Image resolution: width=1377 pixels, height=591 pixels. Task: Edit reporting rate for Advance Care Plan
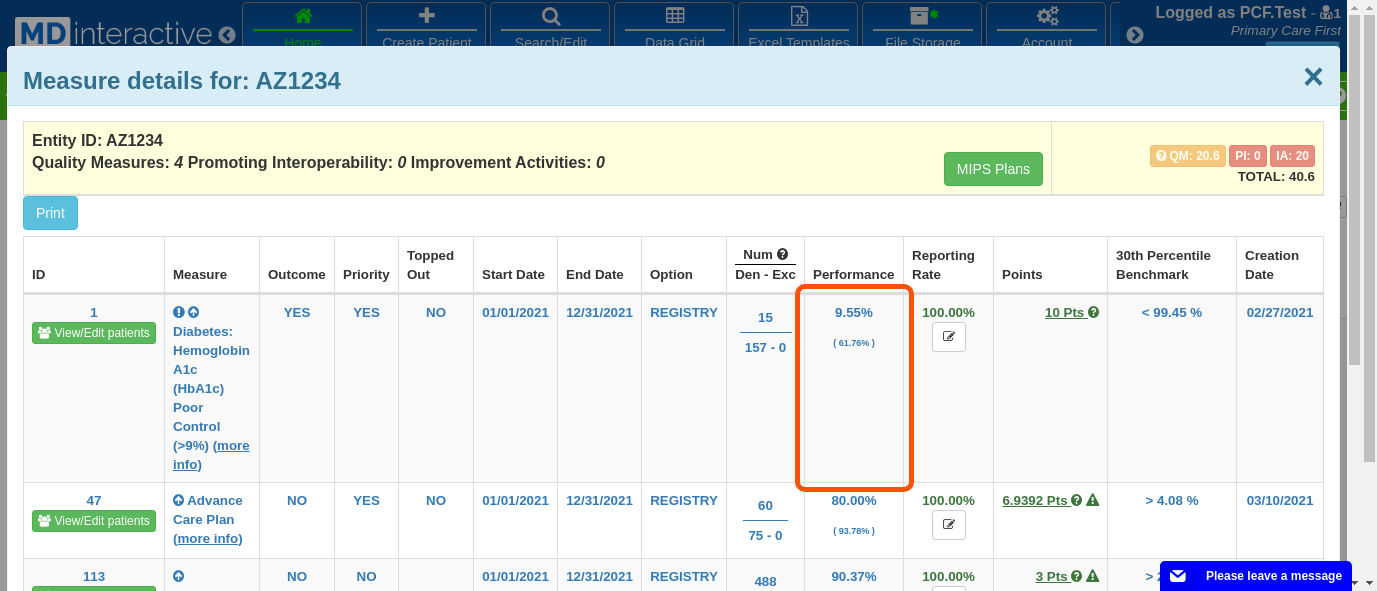click(x=948, y=525)
